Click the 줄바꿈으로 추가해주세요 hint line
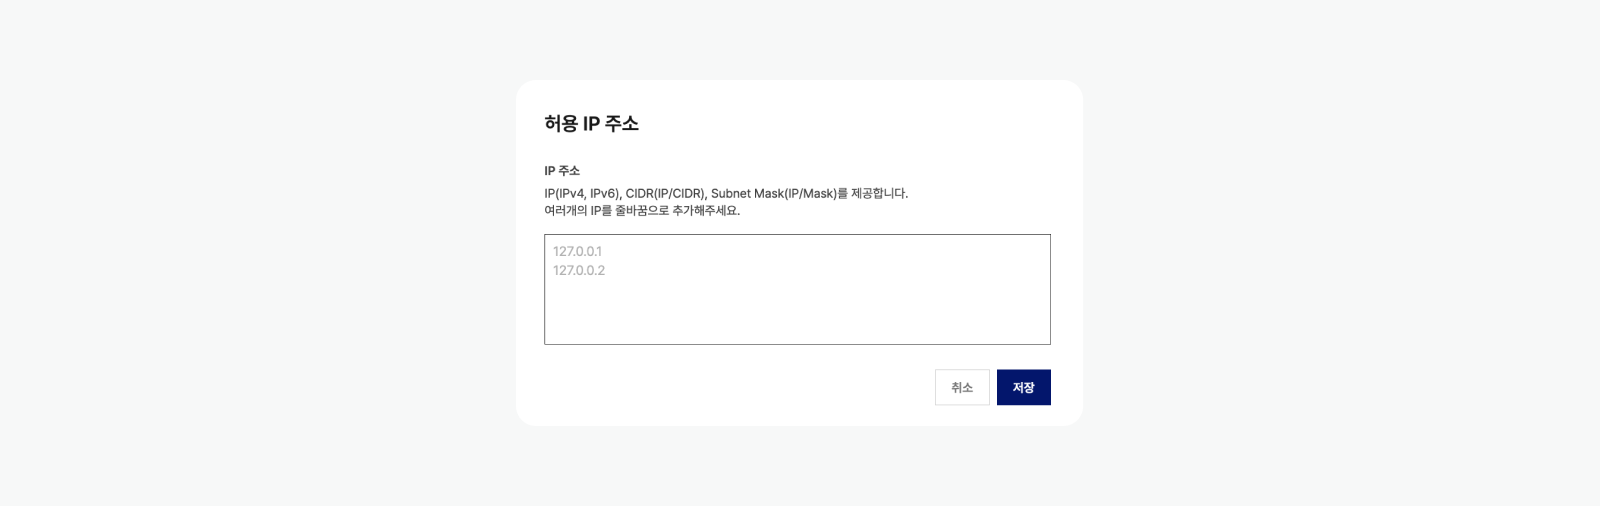The width and height of the screenshot is (1600, 506). (642, 211)
